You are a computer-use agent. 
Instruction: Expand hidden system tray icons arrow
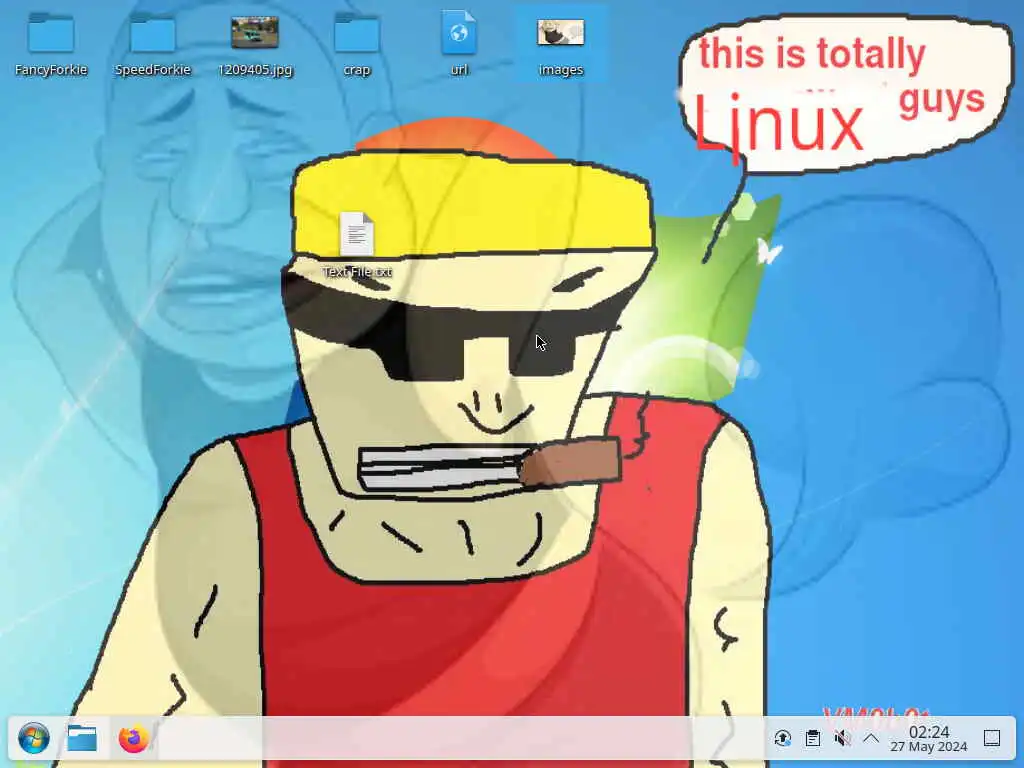pos(871,739)
